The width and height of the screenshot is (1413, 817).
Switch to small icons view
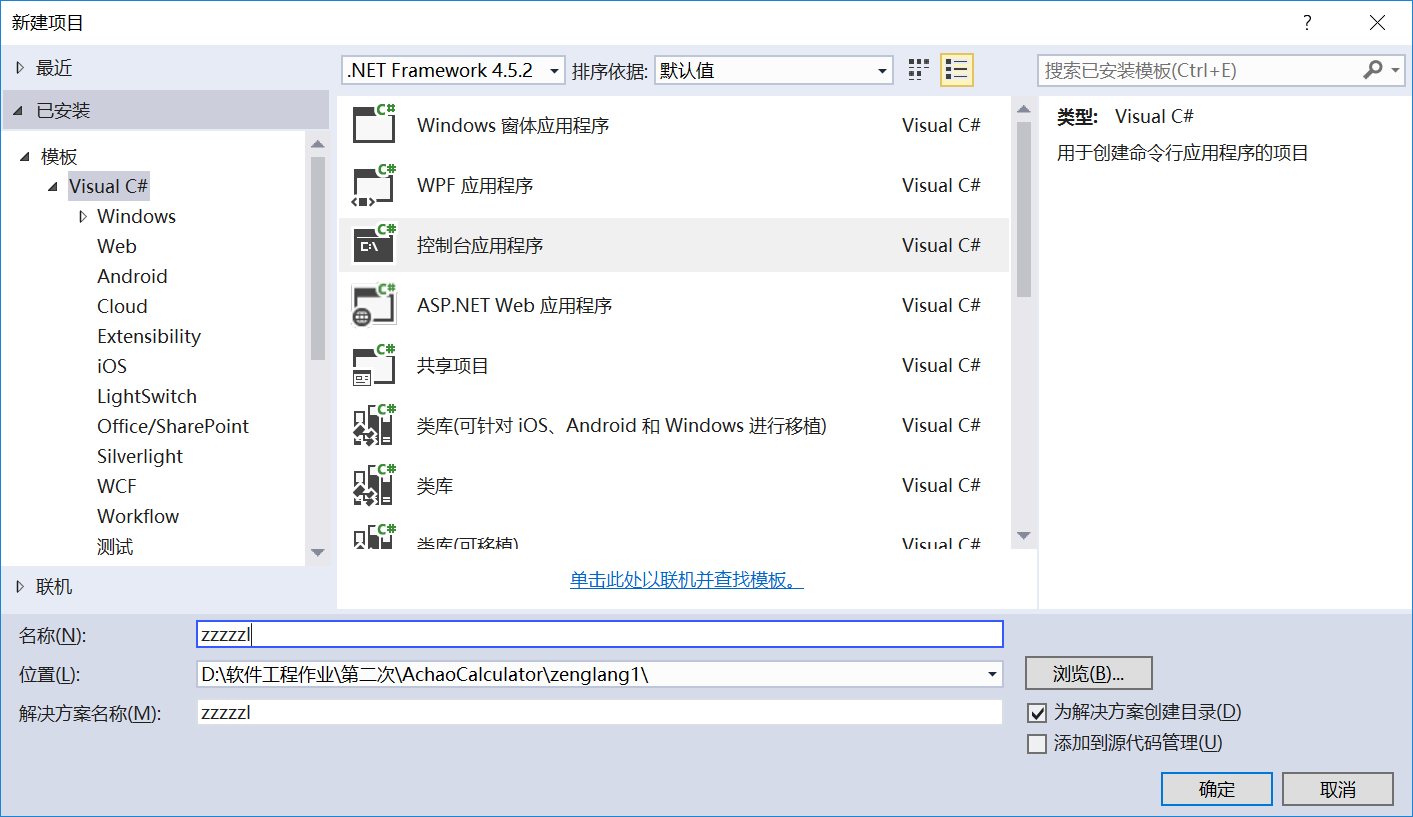point(918,70)
